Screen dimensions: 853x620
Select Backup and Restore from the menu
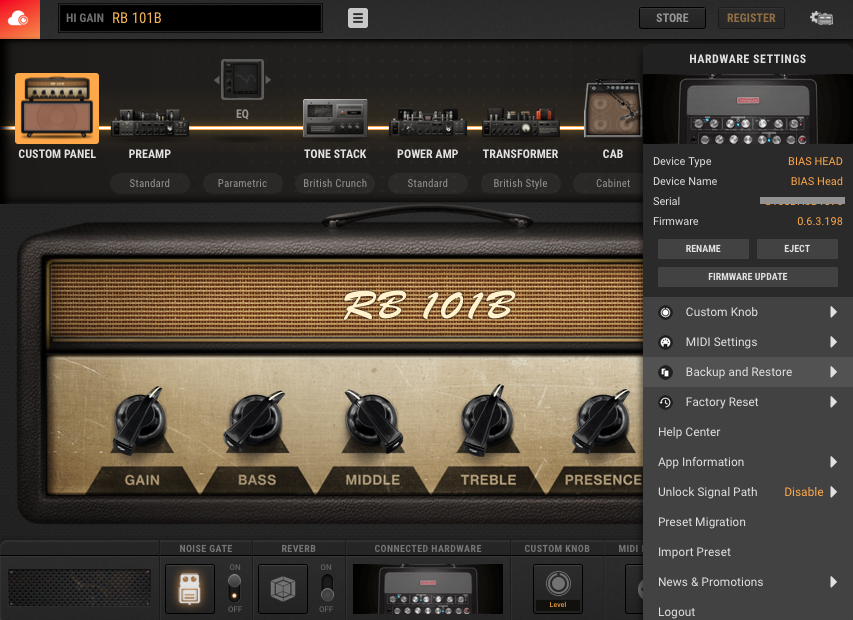click(x=747, y=372)
